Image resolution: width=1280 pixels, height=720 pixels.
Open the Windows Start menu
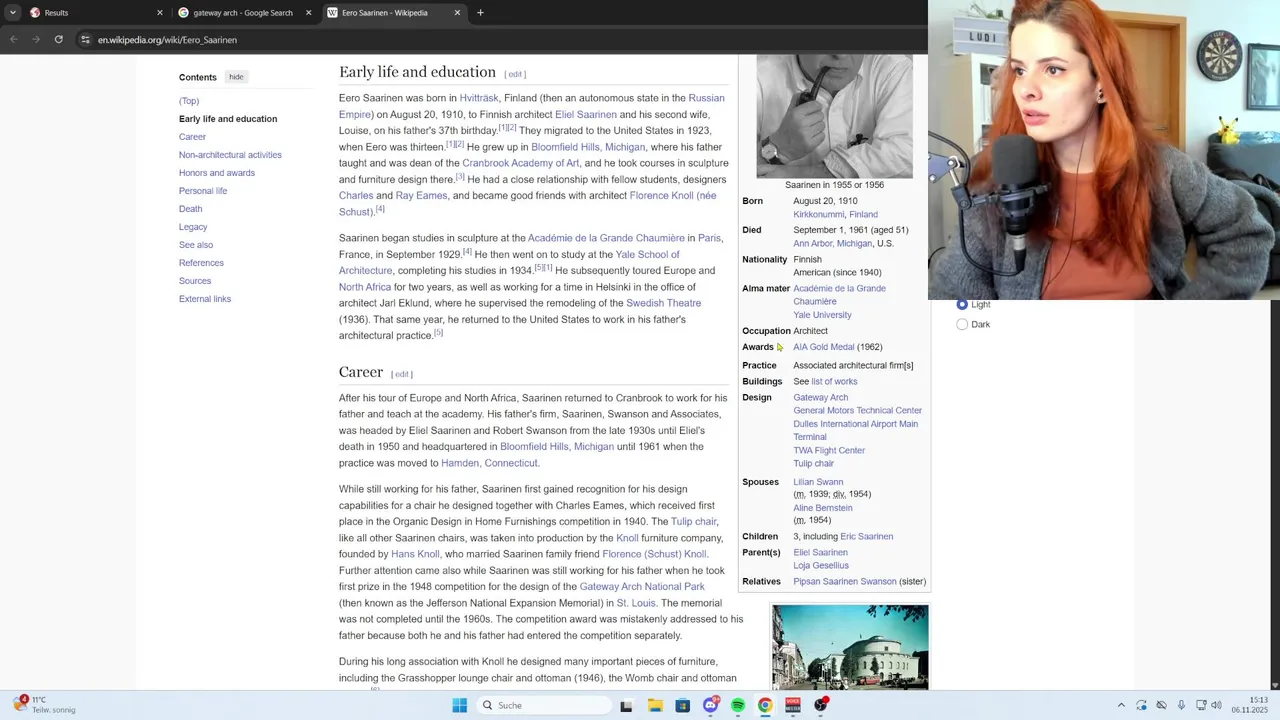(459, 705)
